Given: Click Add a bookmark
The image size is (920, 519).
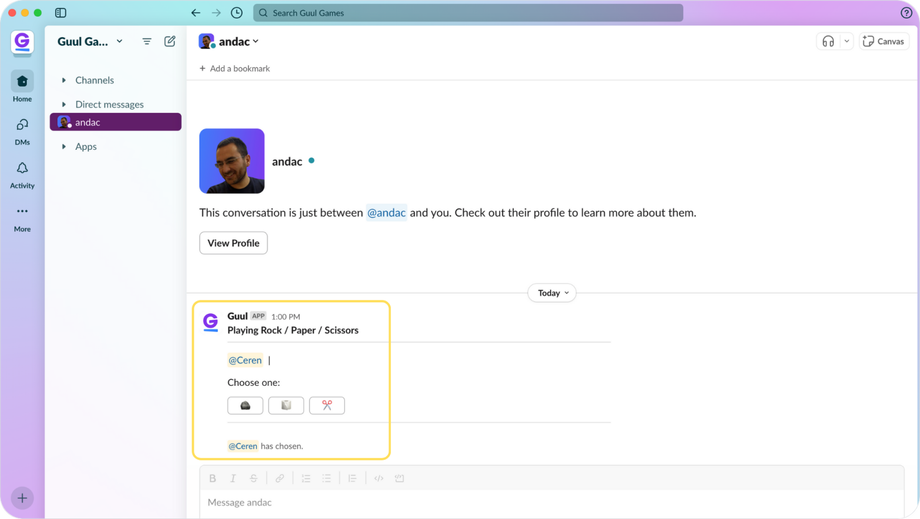Looking at the screenshot, I should tap(235, 69).
